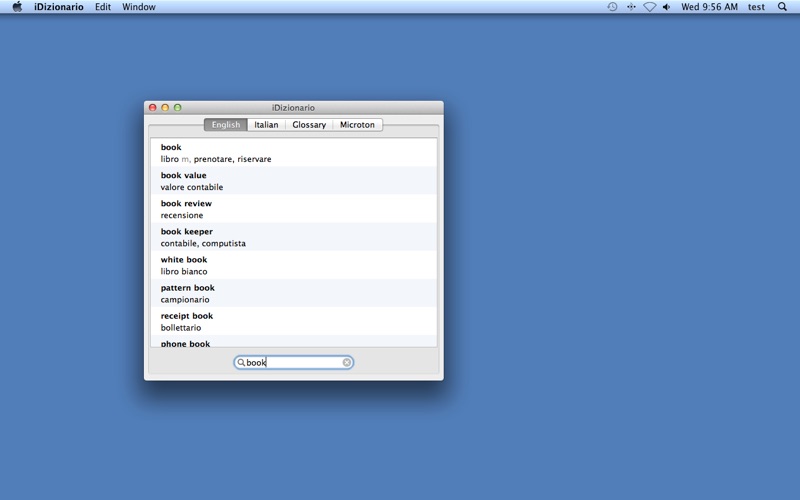Viewport: 800px width, 500px height.
Task: Click the date and time display
Action: [x=709, y=7]
